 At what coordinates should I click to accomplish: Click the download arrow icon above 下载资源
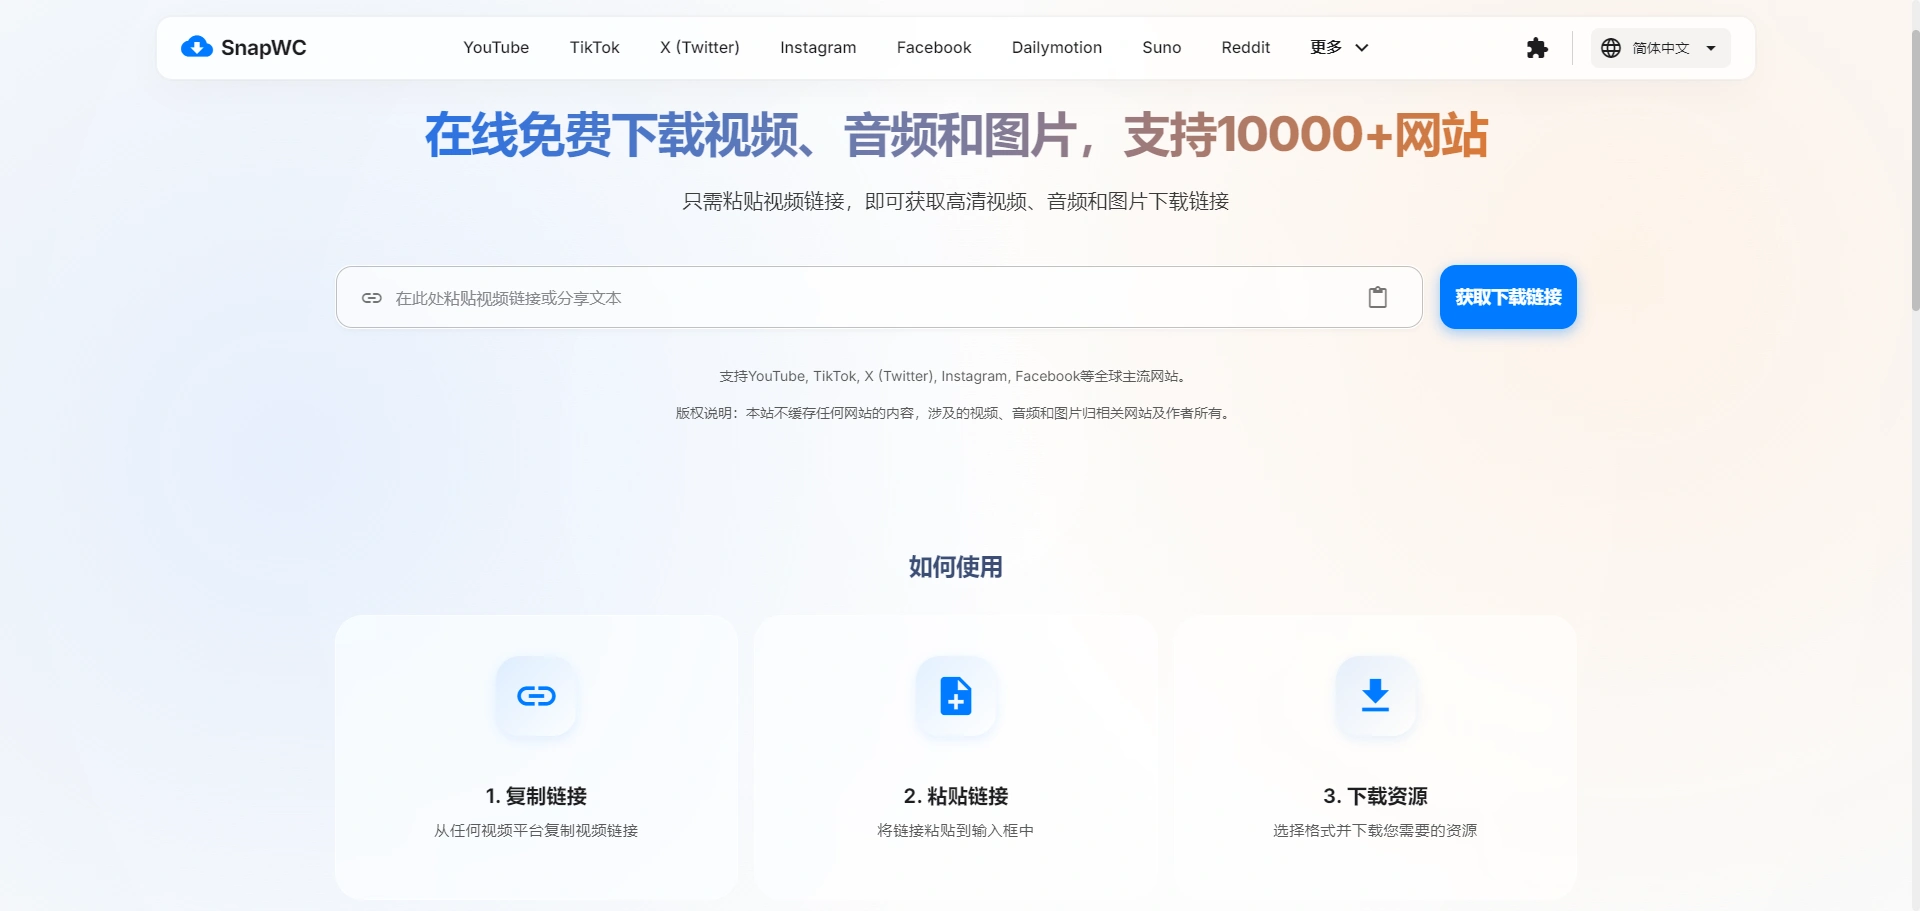pos(1375,696)
